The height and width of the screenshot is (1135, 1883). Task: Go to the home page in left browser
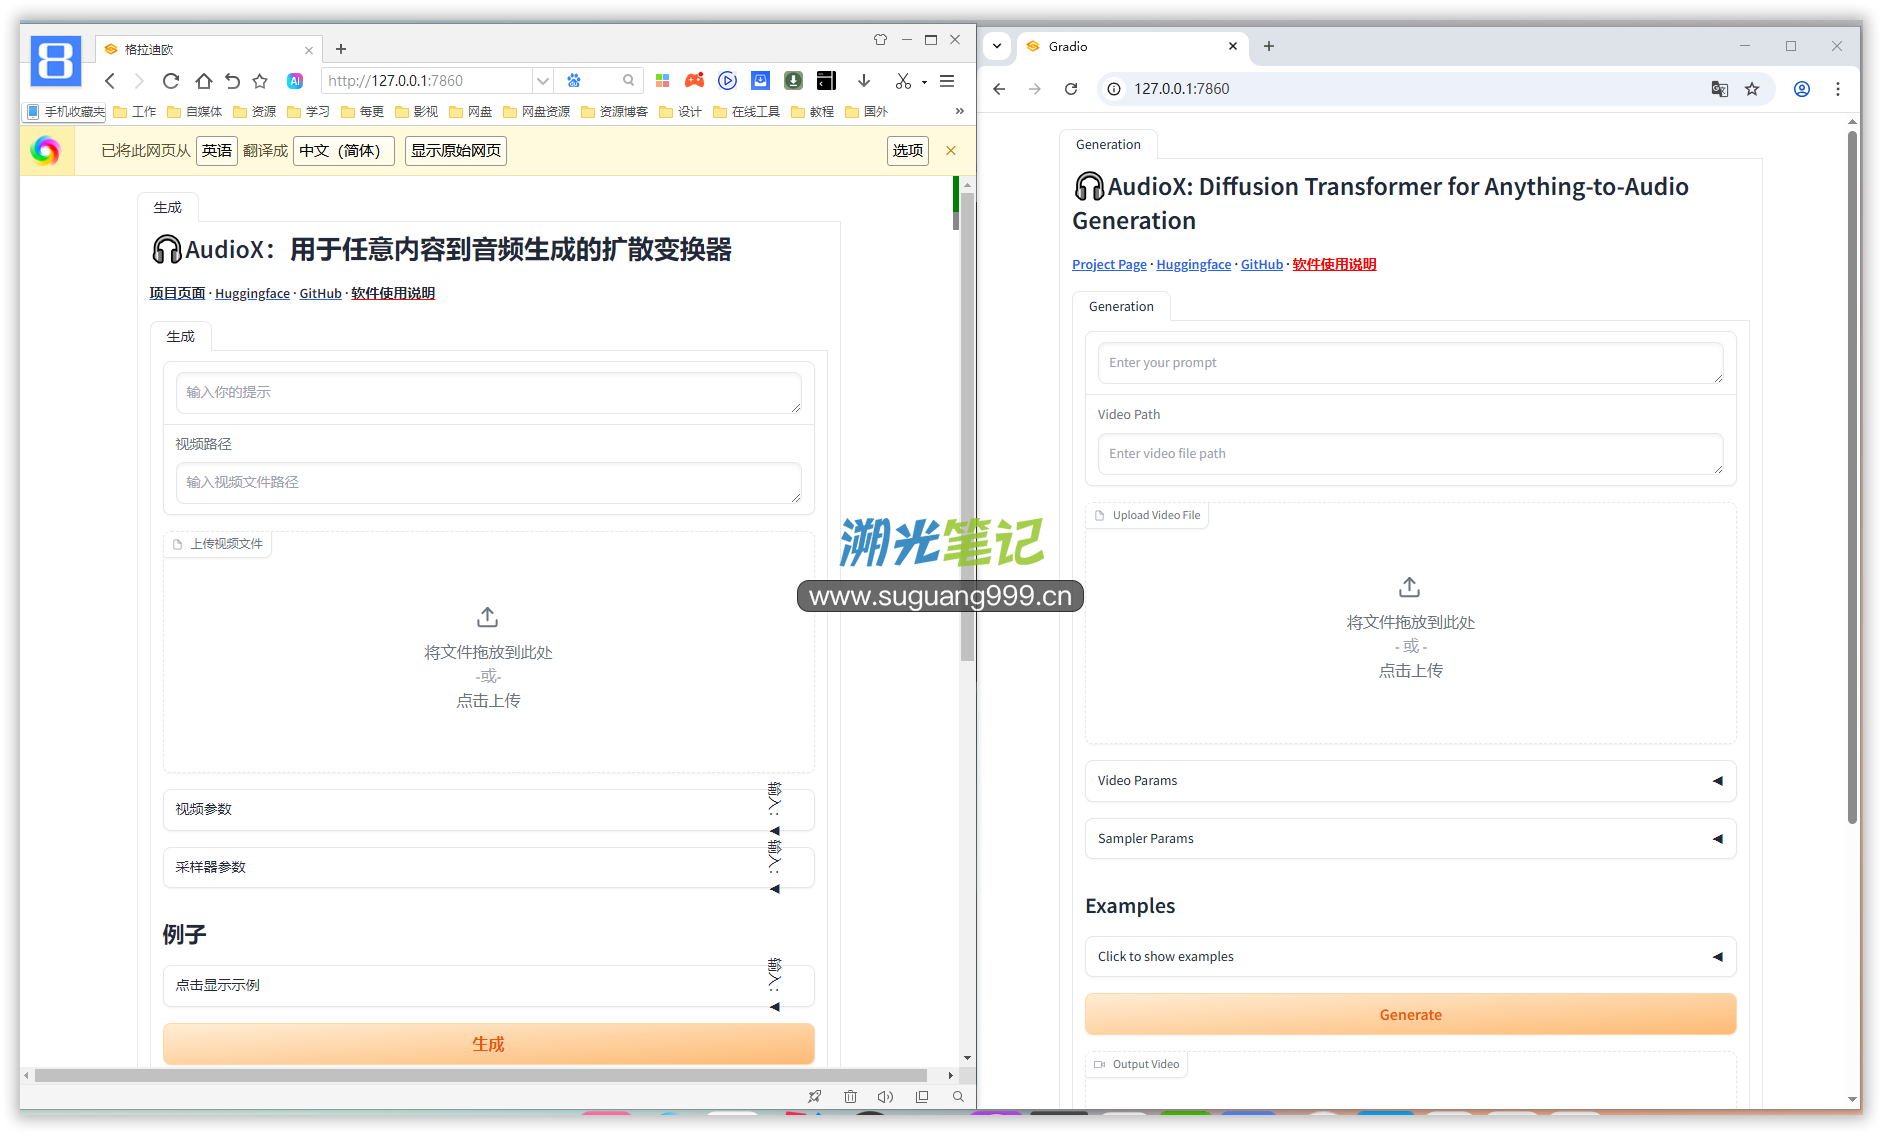coord(203,81)
